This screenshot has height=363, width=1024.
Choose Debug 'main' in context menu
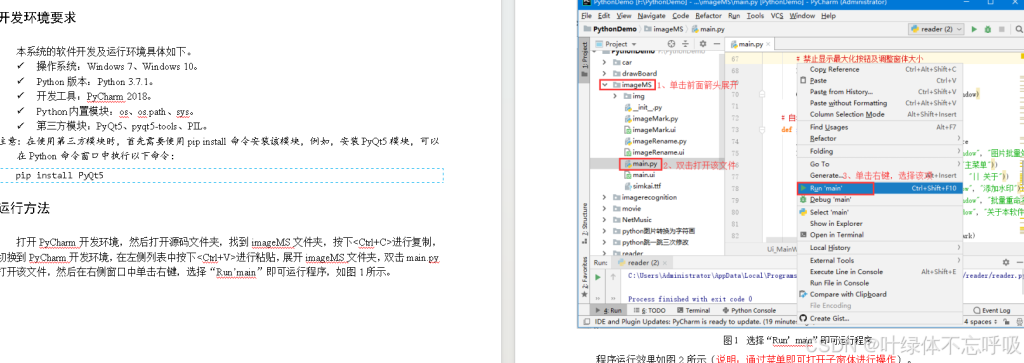click(x=881, y=200)
